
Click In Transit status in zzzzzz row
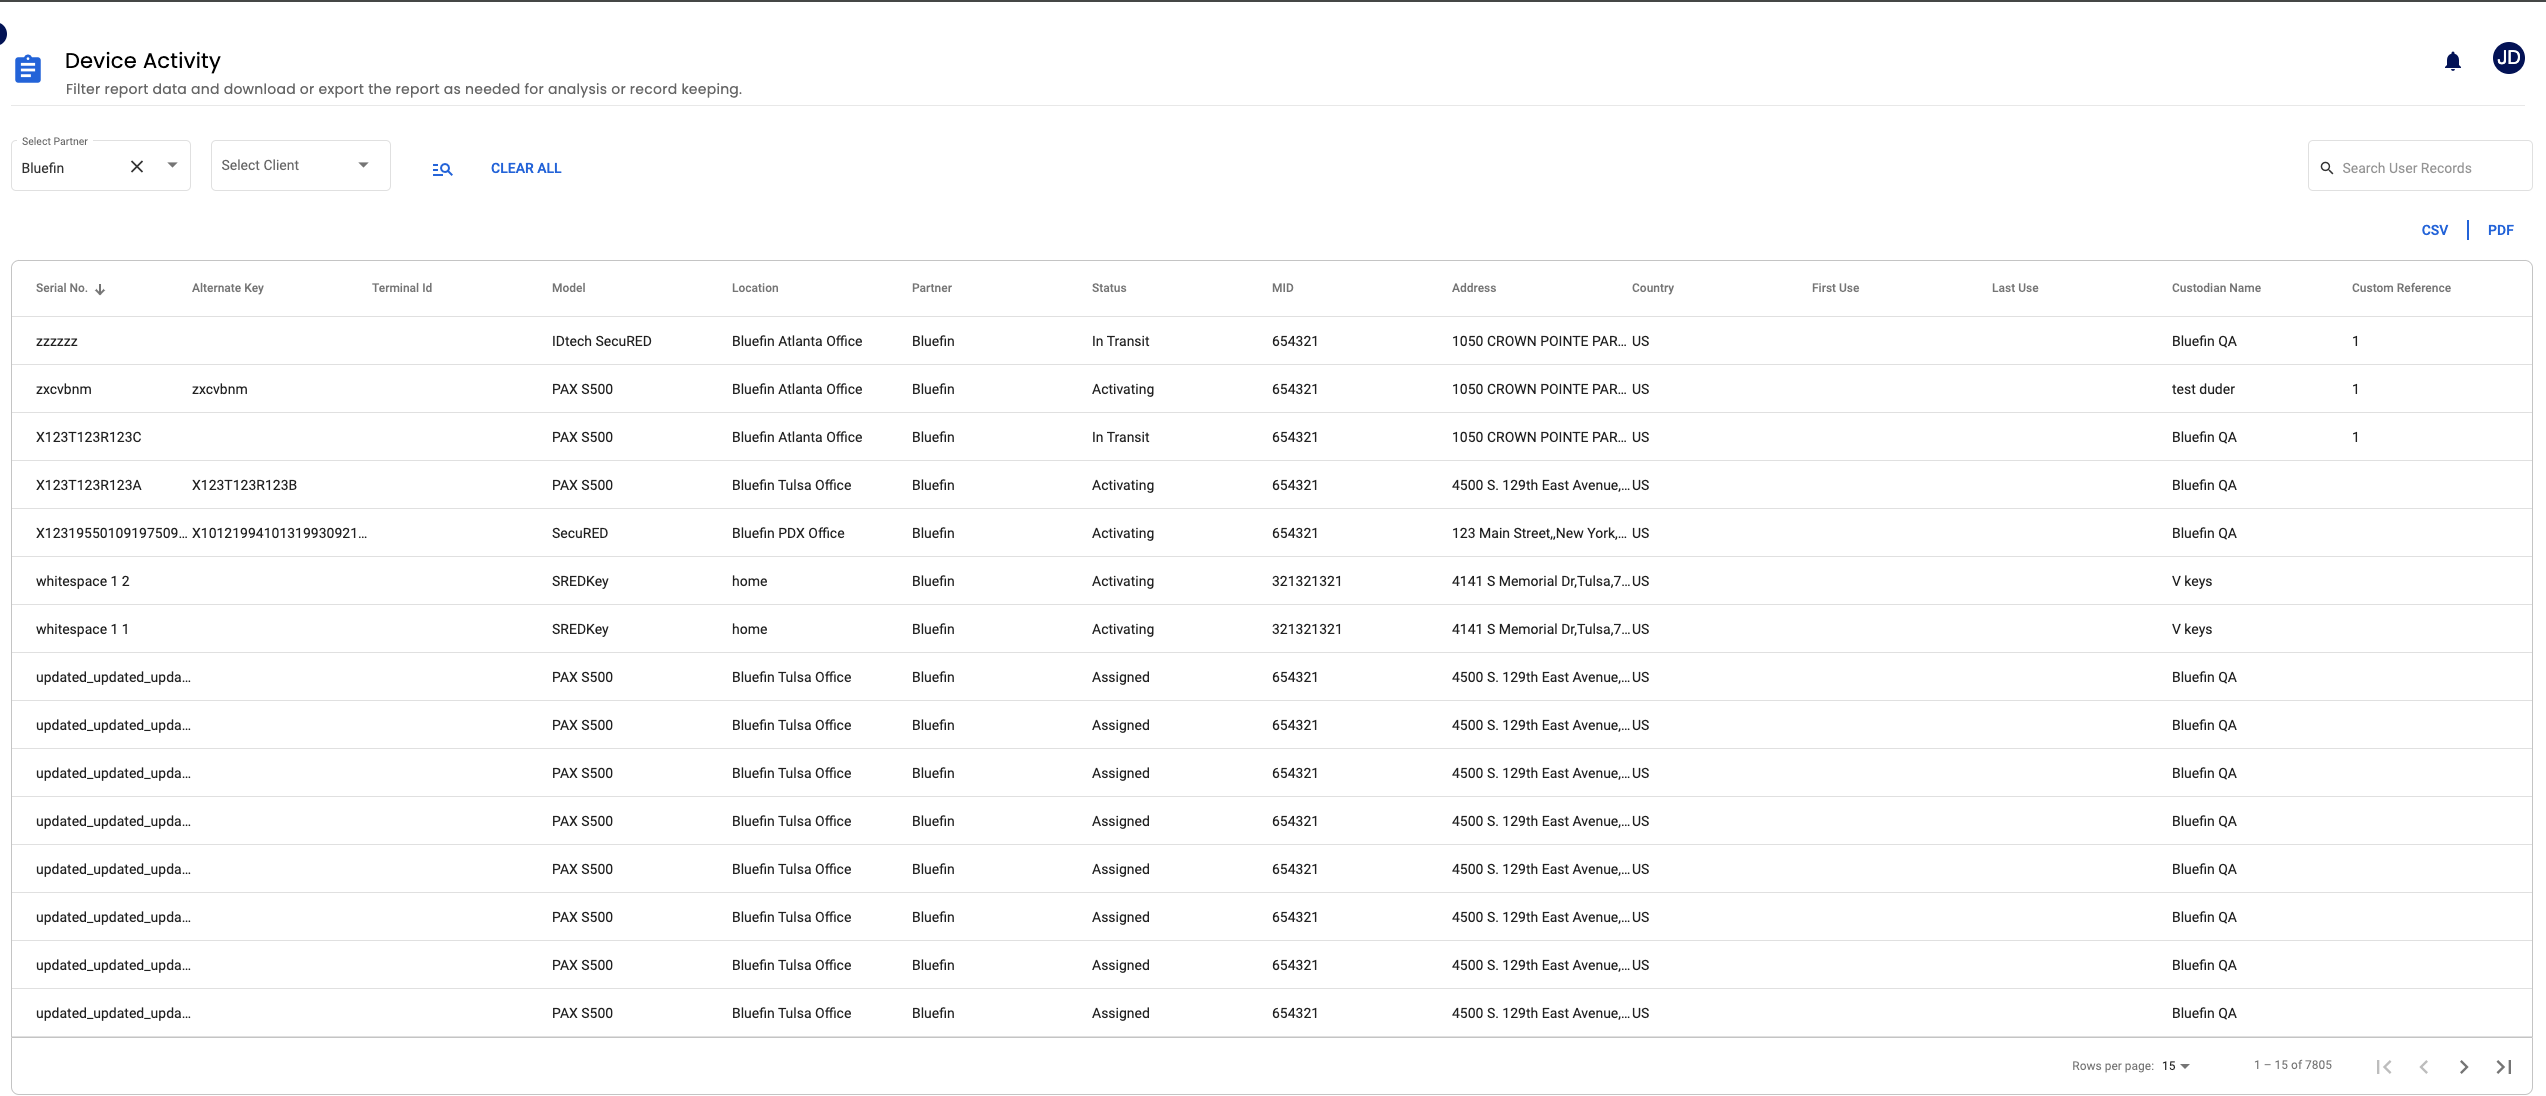[1121, 341]
